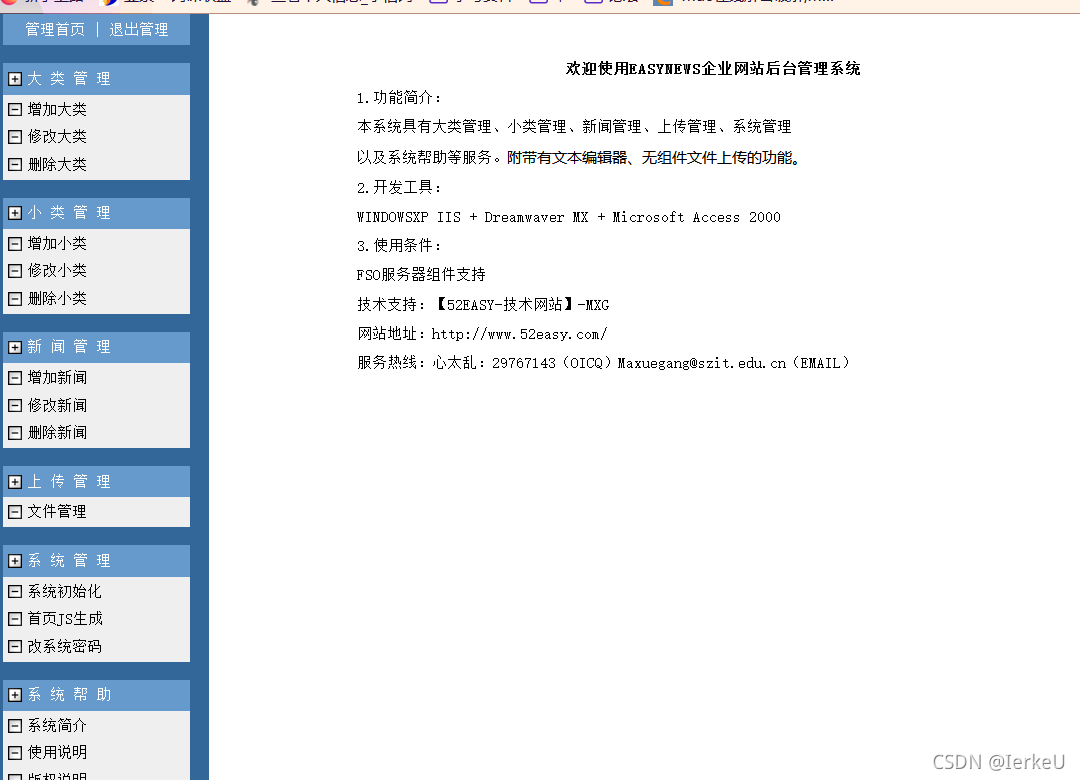
Task: Click minus icon beside 修改大类
Action: tap(14, 136)
